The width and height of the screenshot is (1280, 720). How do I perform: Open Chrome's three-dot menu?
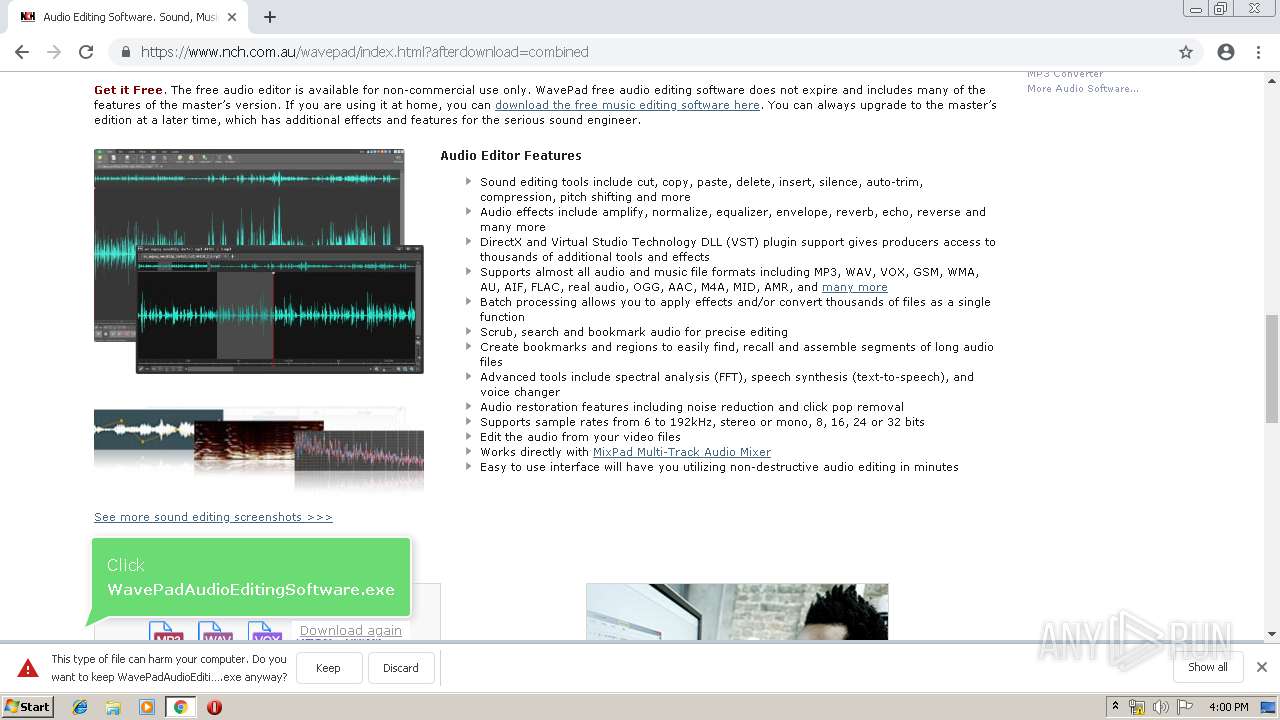point(1258,52)
